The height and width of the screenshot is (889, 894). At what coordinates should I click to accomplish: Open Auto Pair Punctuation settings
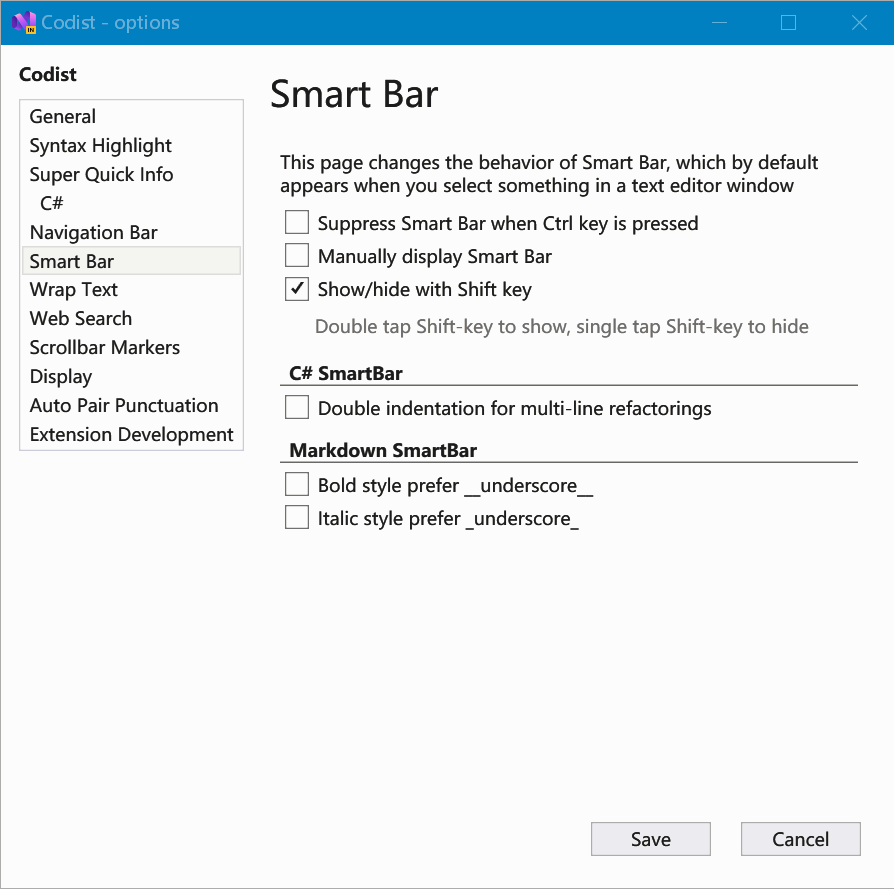point(131,405)
